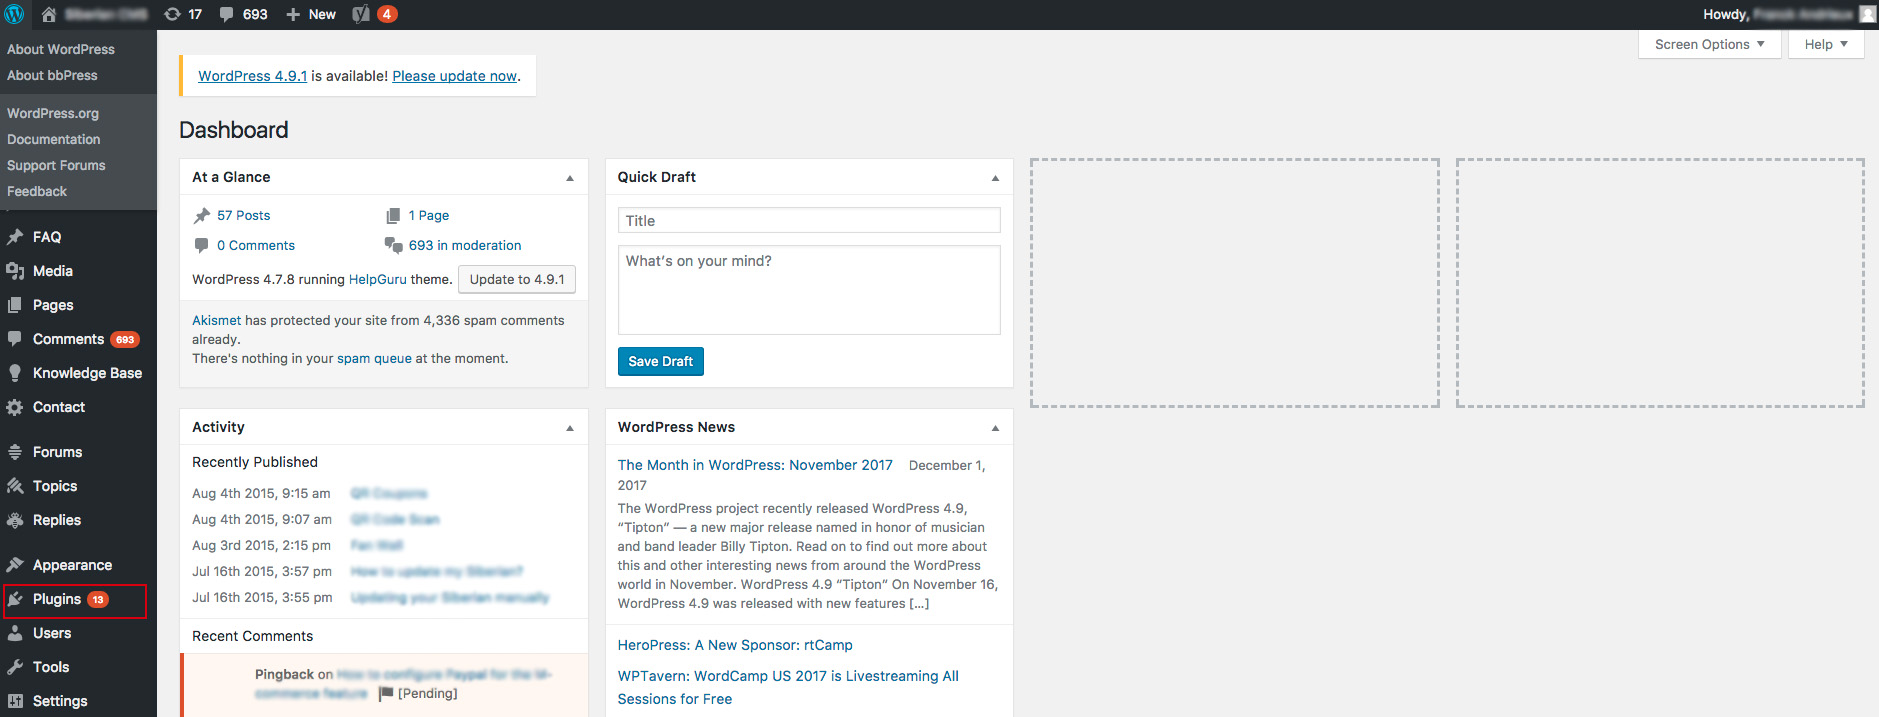
Task: Collapse the WordPress News panel
Action: [995, 428]
